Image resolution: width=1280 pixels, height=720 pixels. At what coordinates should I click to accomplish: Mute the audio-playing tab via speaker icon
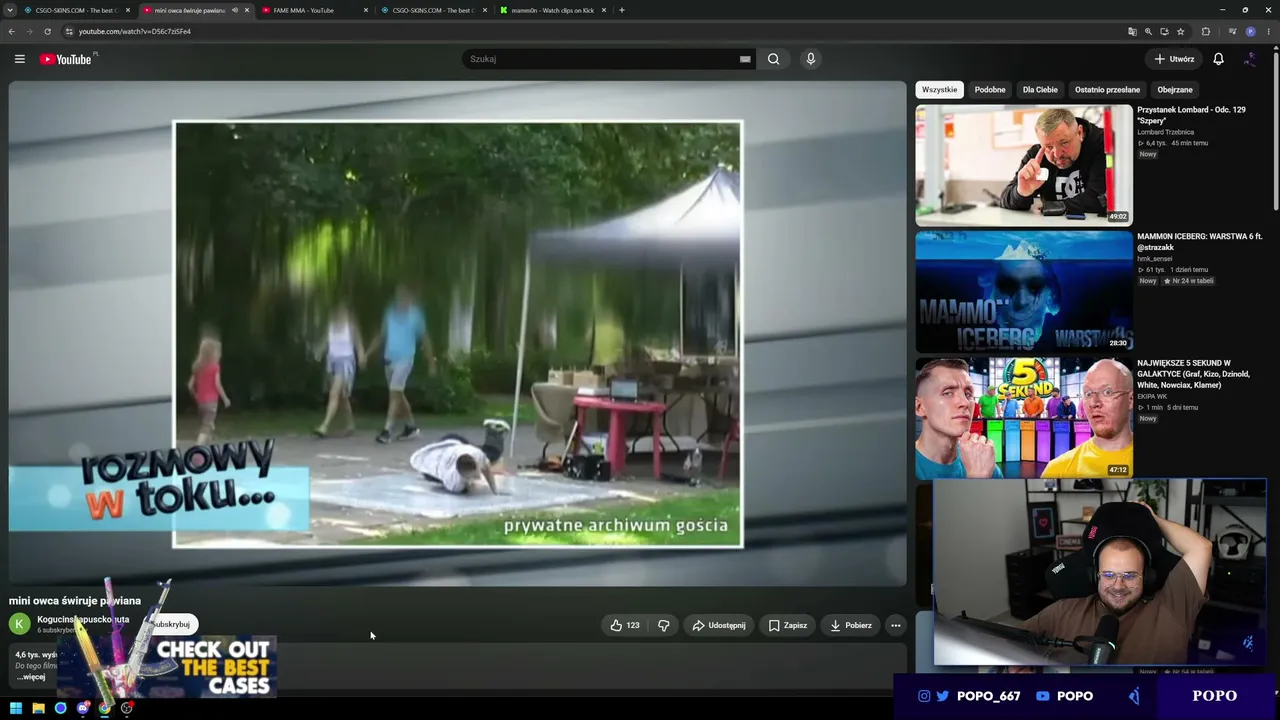[235, 10]
